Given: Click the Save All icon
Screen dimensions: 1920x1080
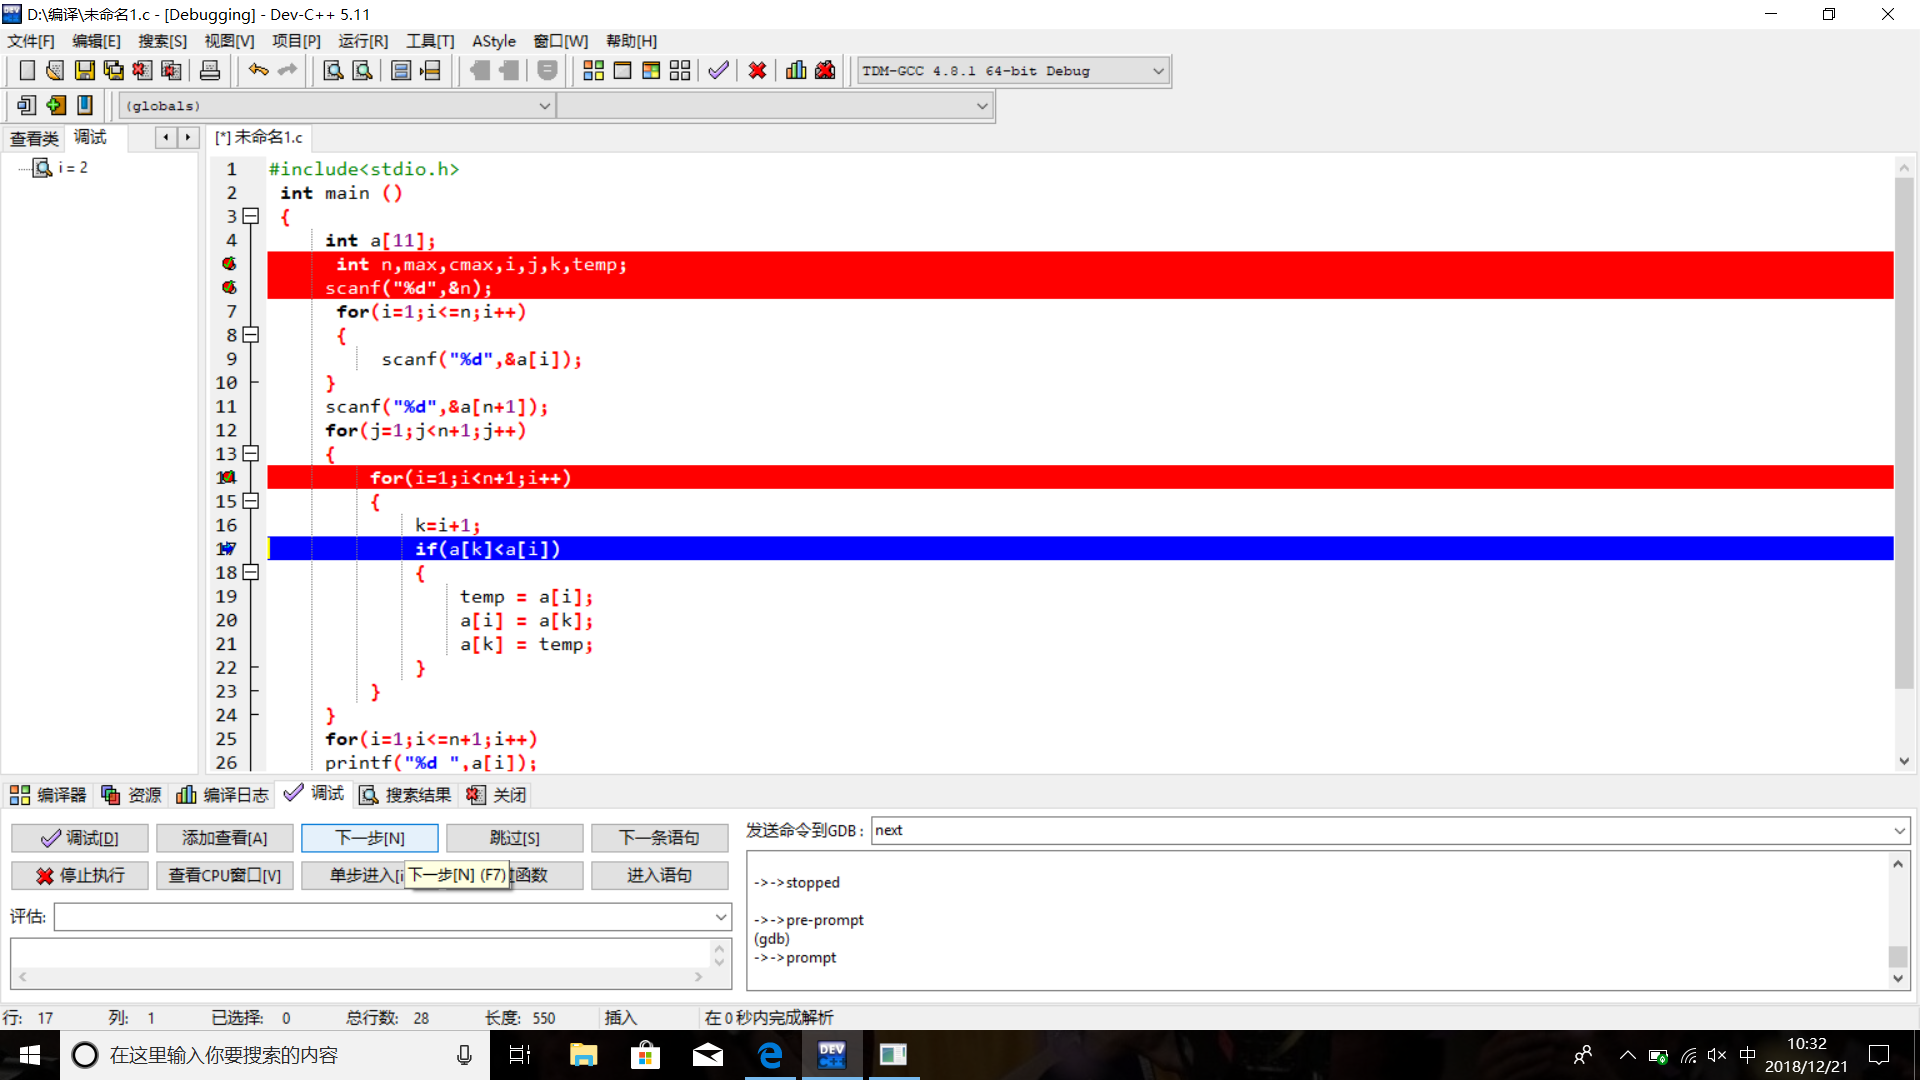Looking at the screenshot, I should (x=114, y=71).
